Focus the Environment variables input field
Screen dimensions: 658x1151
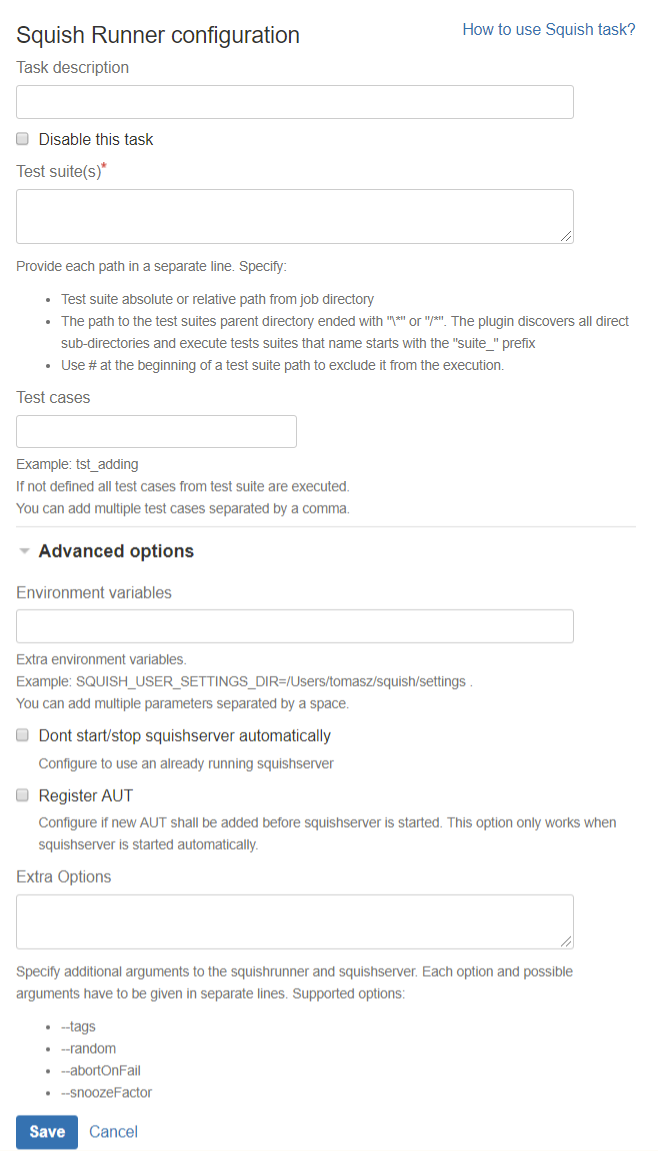[x=295, y=626]
